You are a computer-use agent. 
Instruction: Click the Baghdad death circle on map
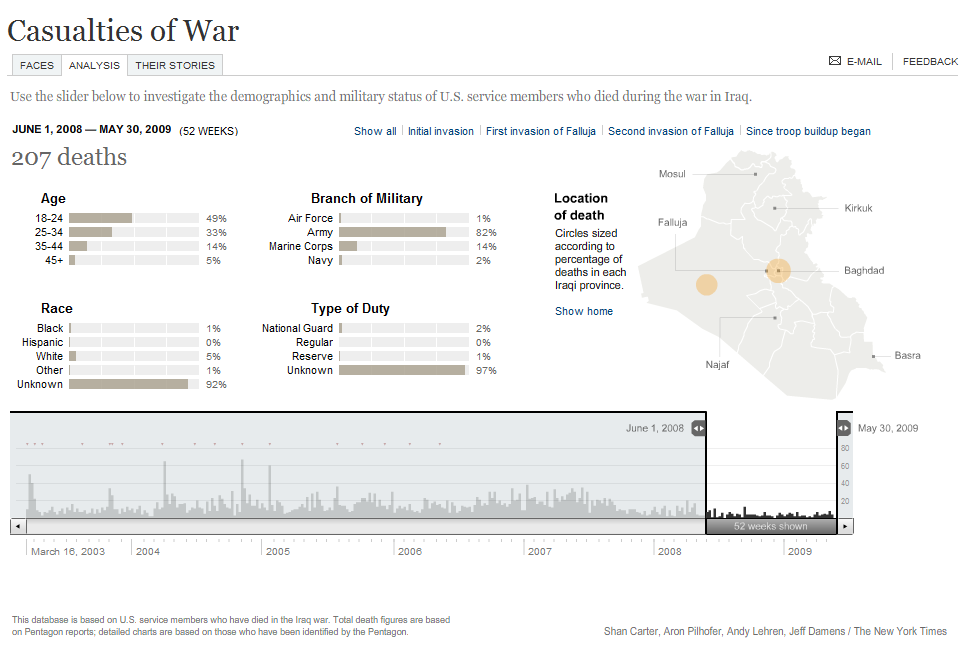click(779, 270)
